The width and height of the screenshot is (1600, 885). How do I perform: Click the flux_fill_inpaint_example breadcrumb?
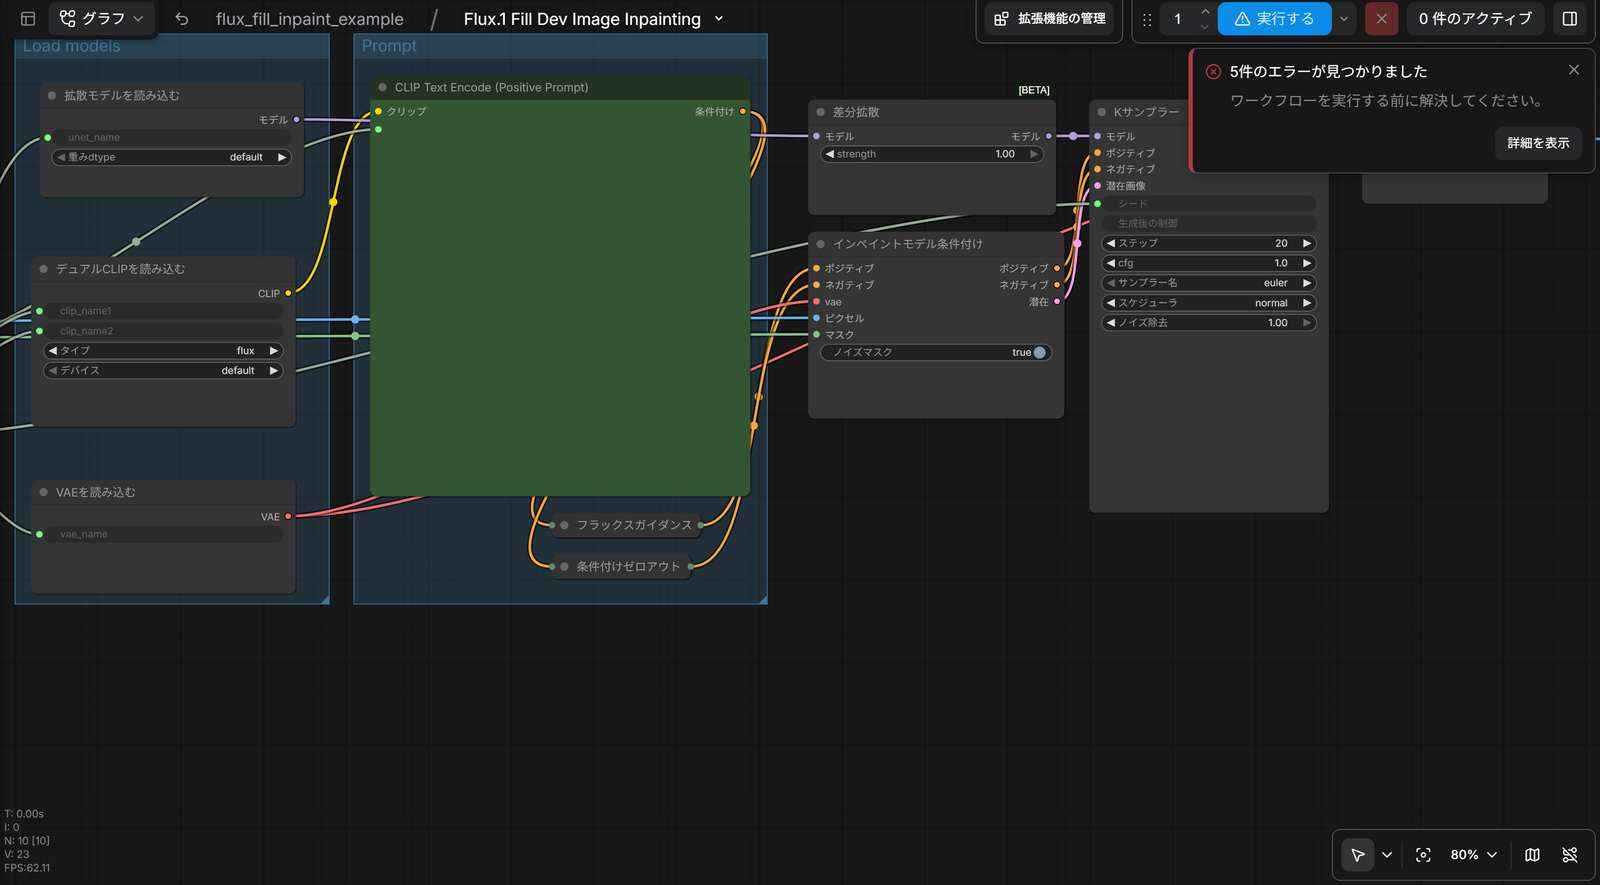pyautogui.click(x=310, y=19)
